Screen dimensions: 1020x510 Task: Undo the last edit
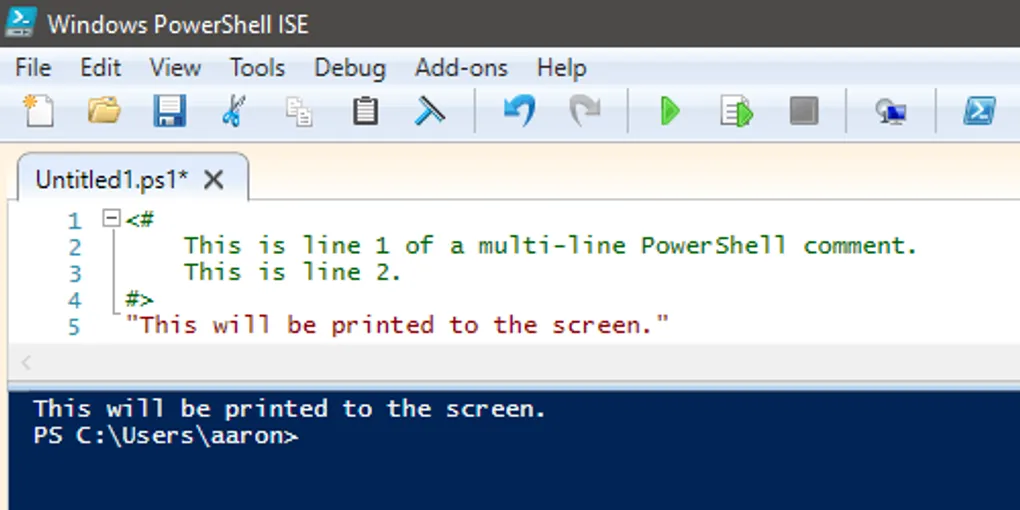(518, 110)
